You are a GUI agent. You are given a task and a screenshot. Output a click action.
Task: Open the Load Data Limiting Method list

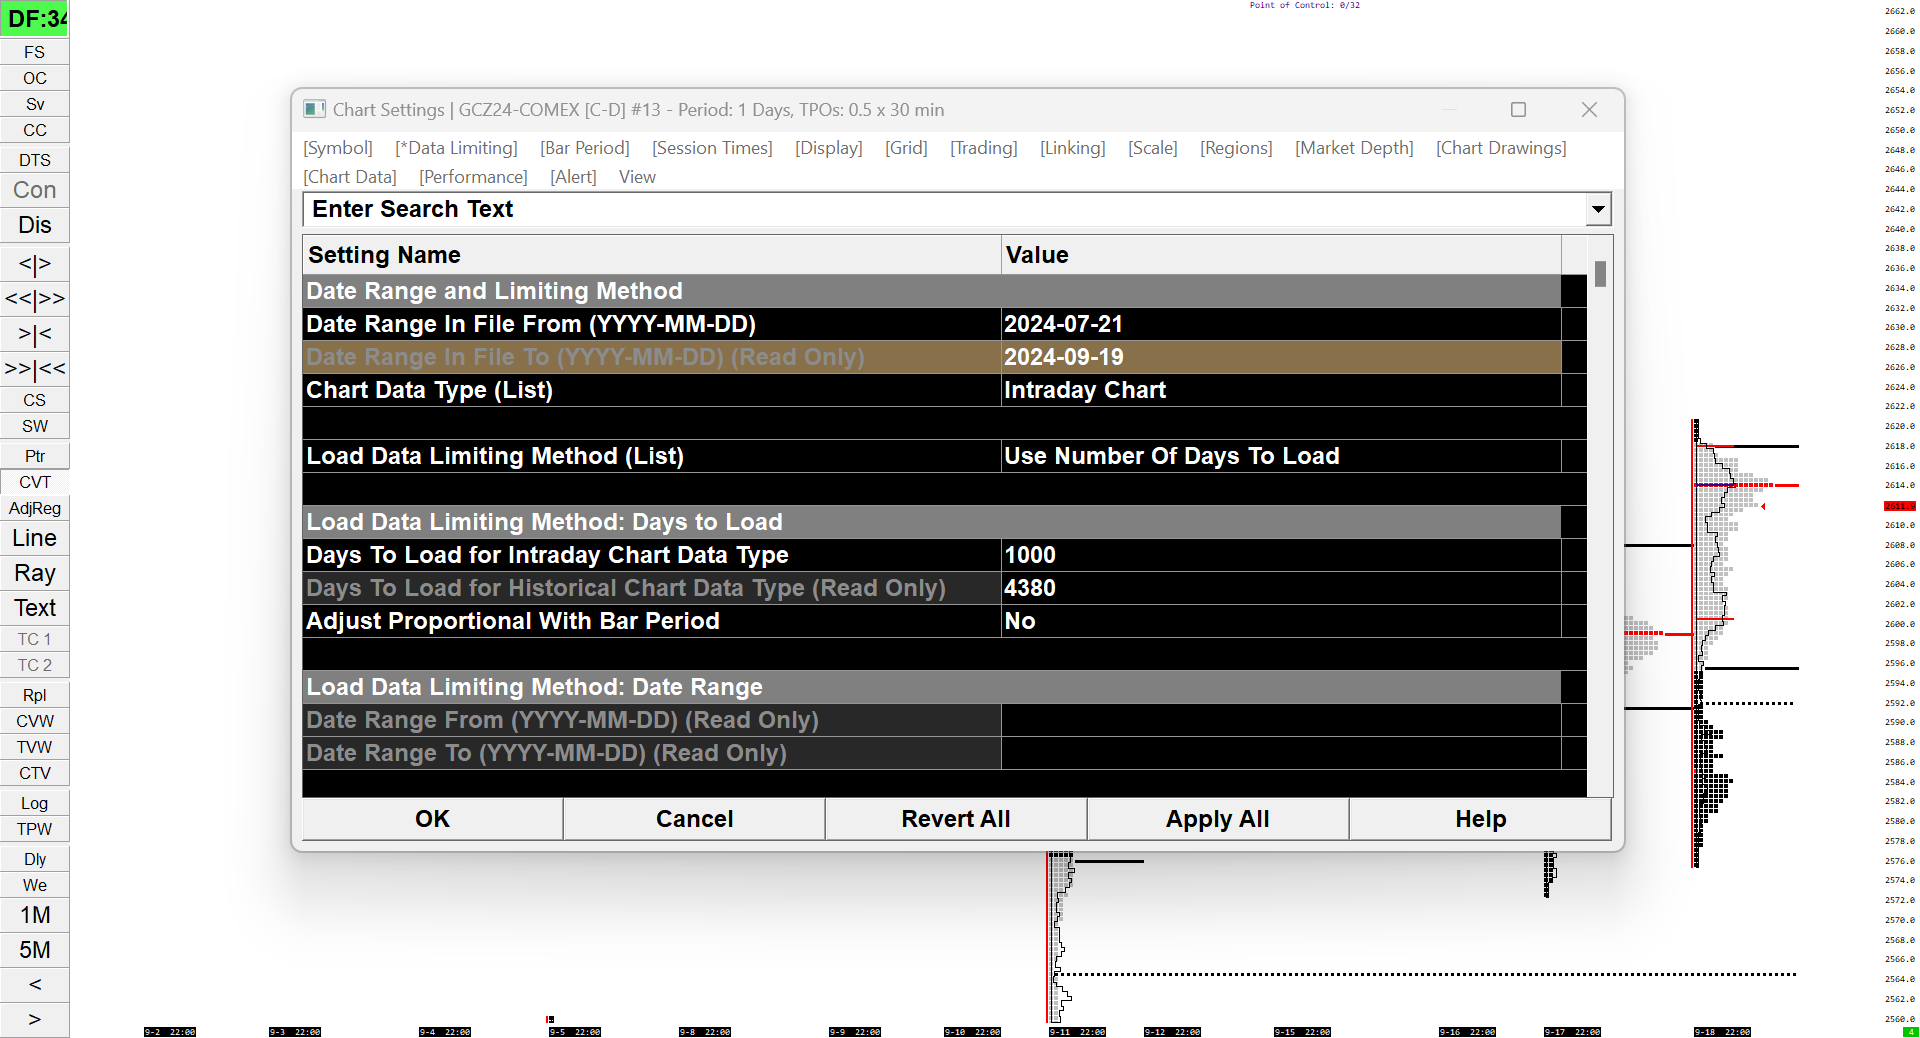point(1280,456)
